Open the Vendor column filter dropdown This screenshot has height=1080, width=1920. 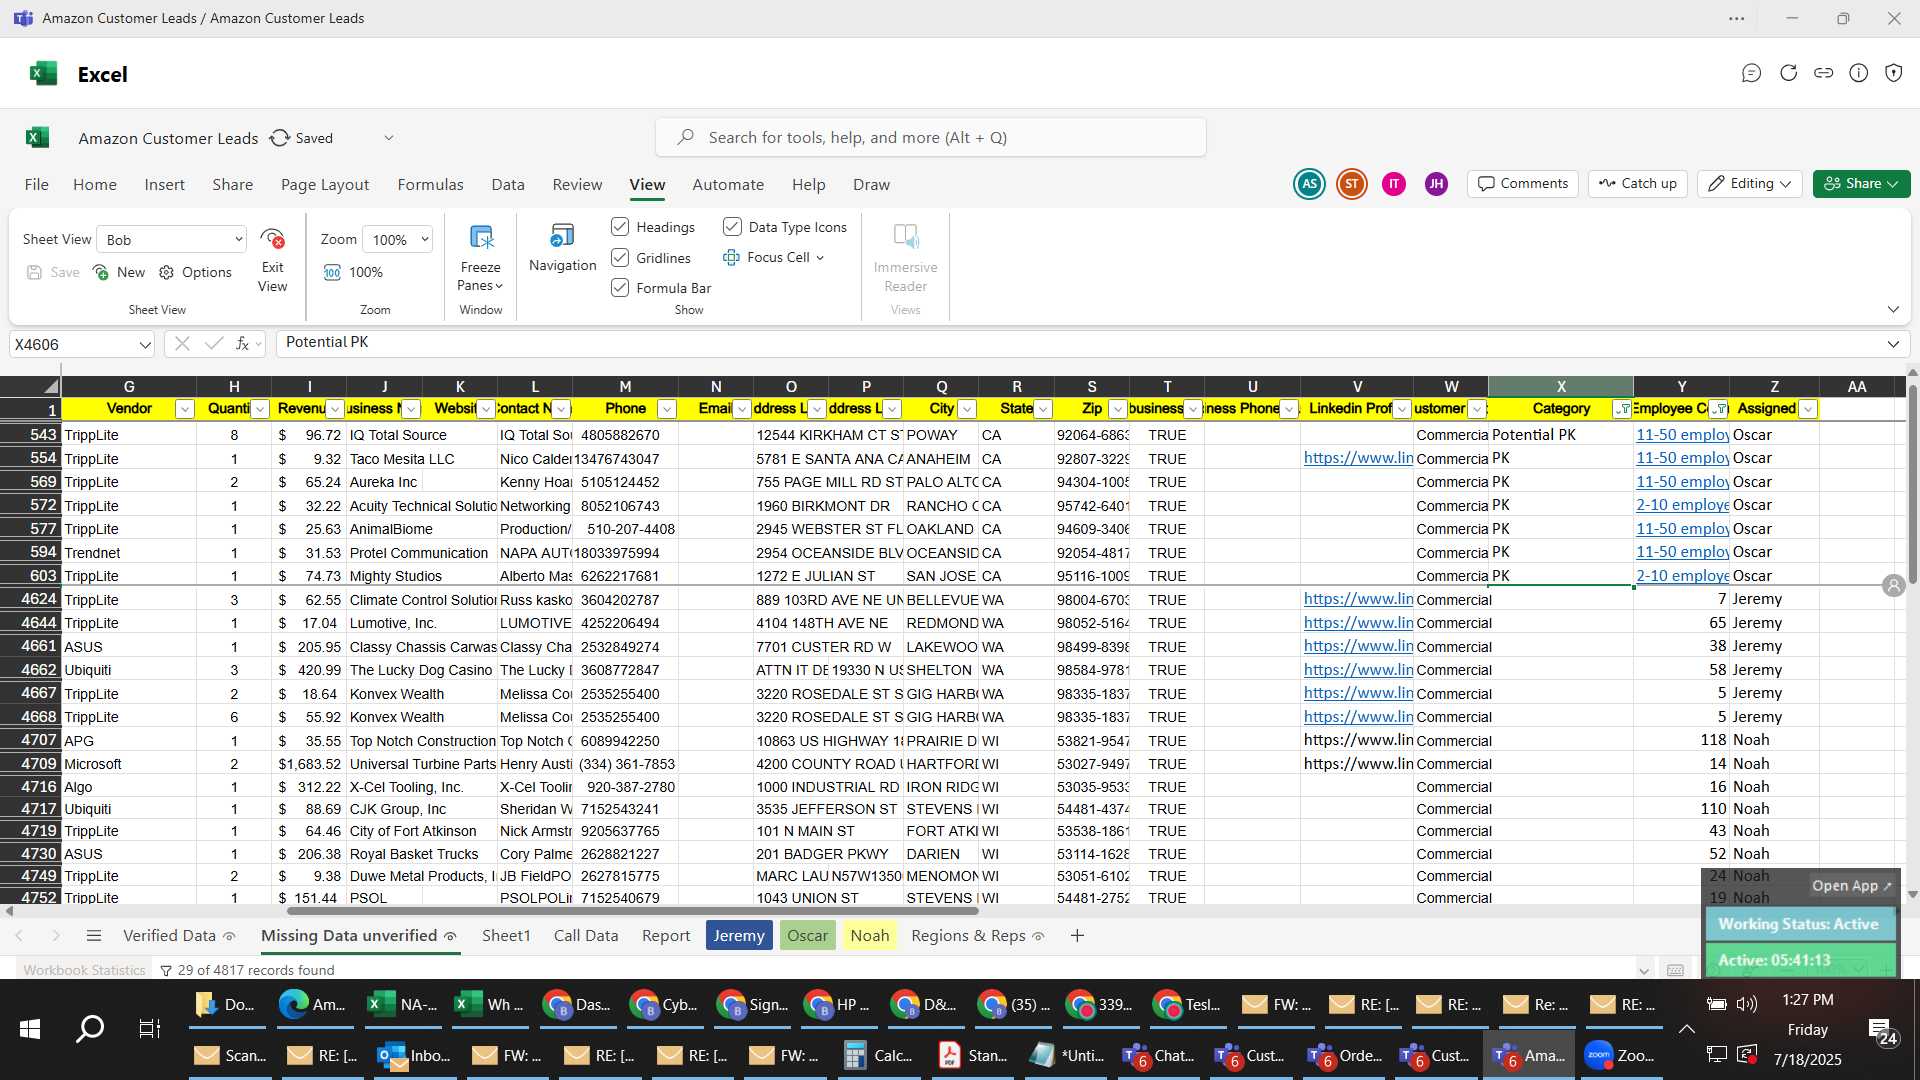(184, 409)
